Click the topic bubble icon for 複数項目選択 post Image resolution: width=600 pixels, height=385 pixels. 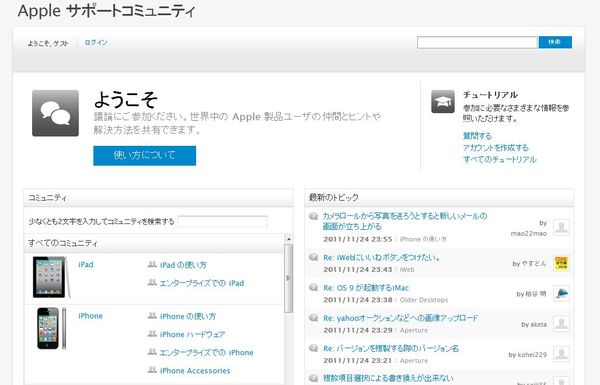pyautogui.click(x=313, y=378)
